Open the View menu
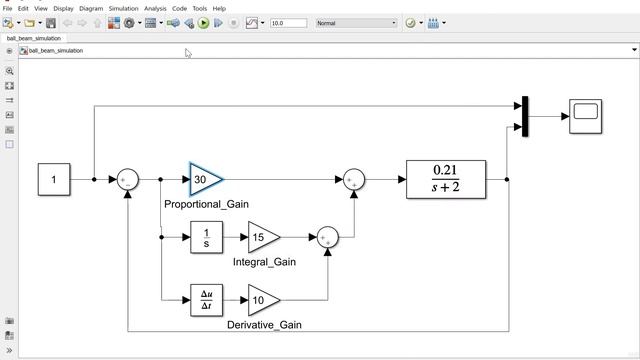This screenshot has width=640, height=360. point(41,8)
